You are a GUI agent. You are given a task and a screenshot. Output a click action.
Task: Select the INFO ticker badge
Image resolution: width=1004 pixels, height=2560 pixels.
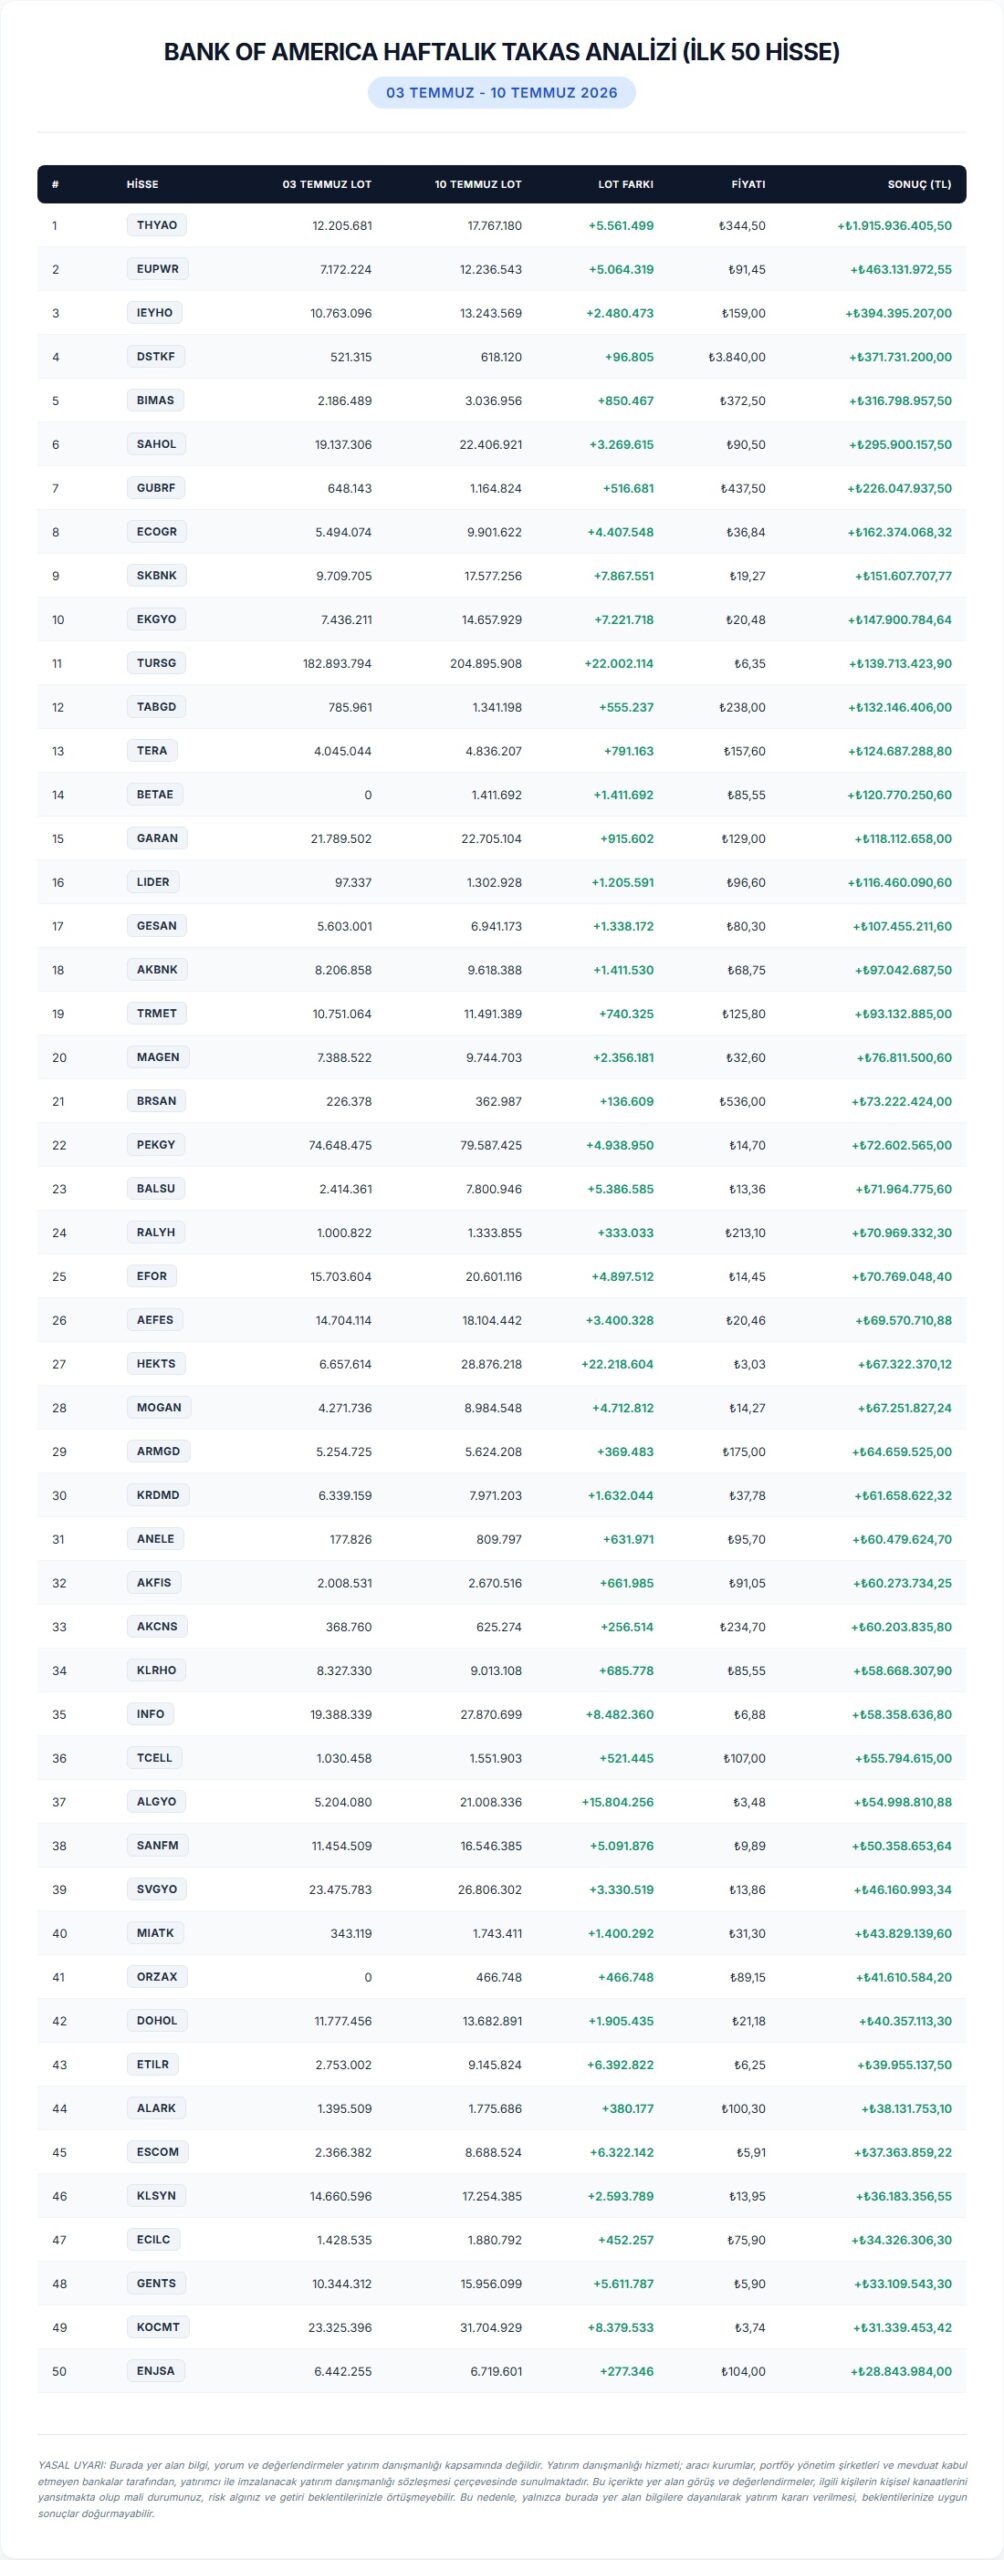click(x=151, y=1714)
